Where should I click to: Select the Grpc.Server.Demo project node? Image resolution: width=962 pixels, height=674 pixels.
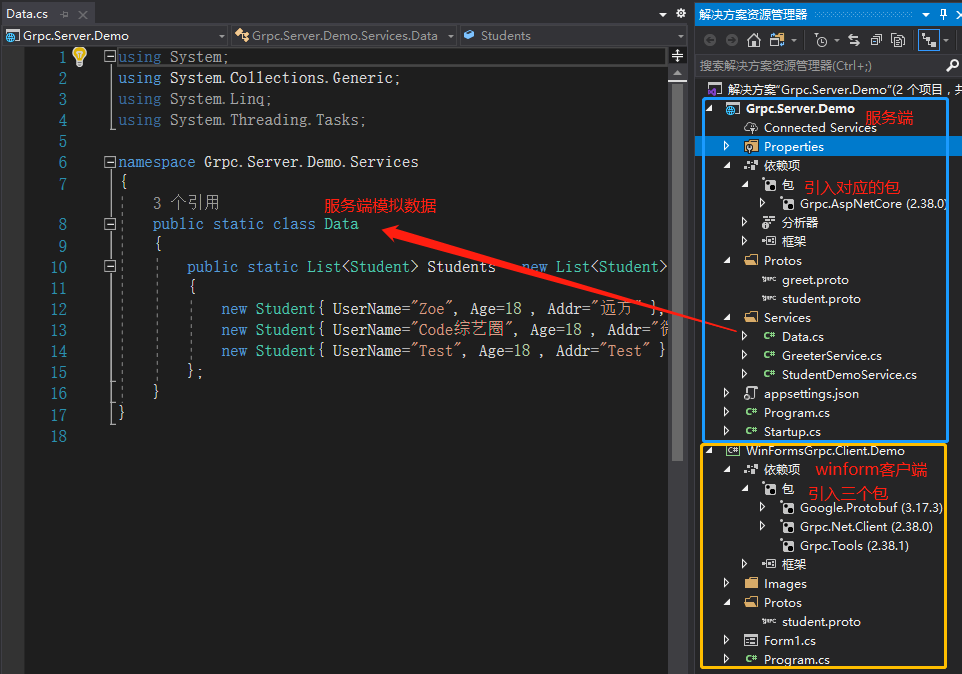[x=800, y=109]
